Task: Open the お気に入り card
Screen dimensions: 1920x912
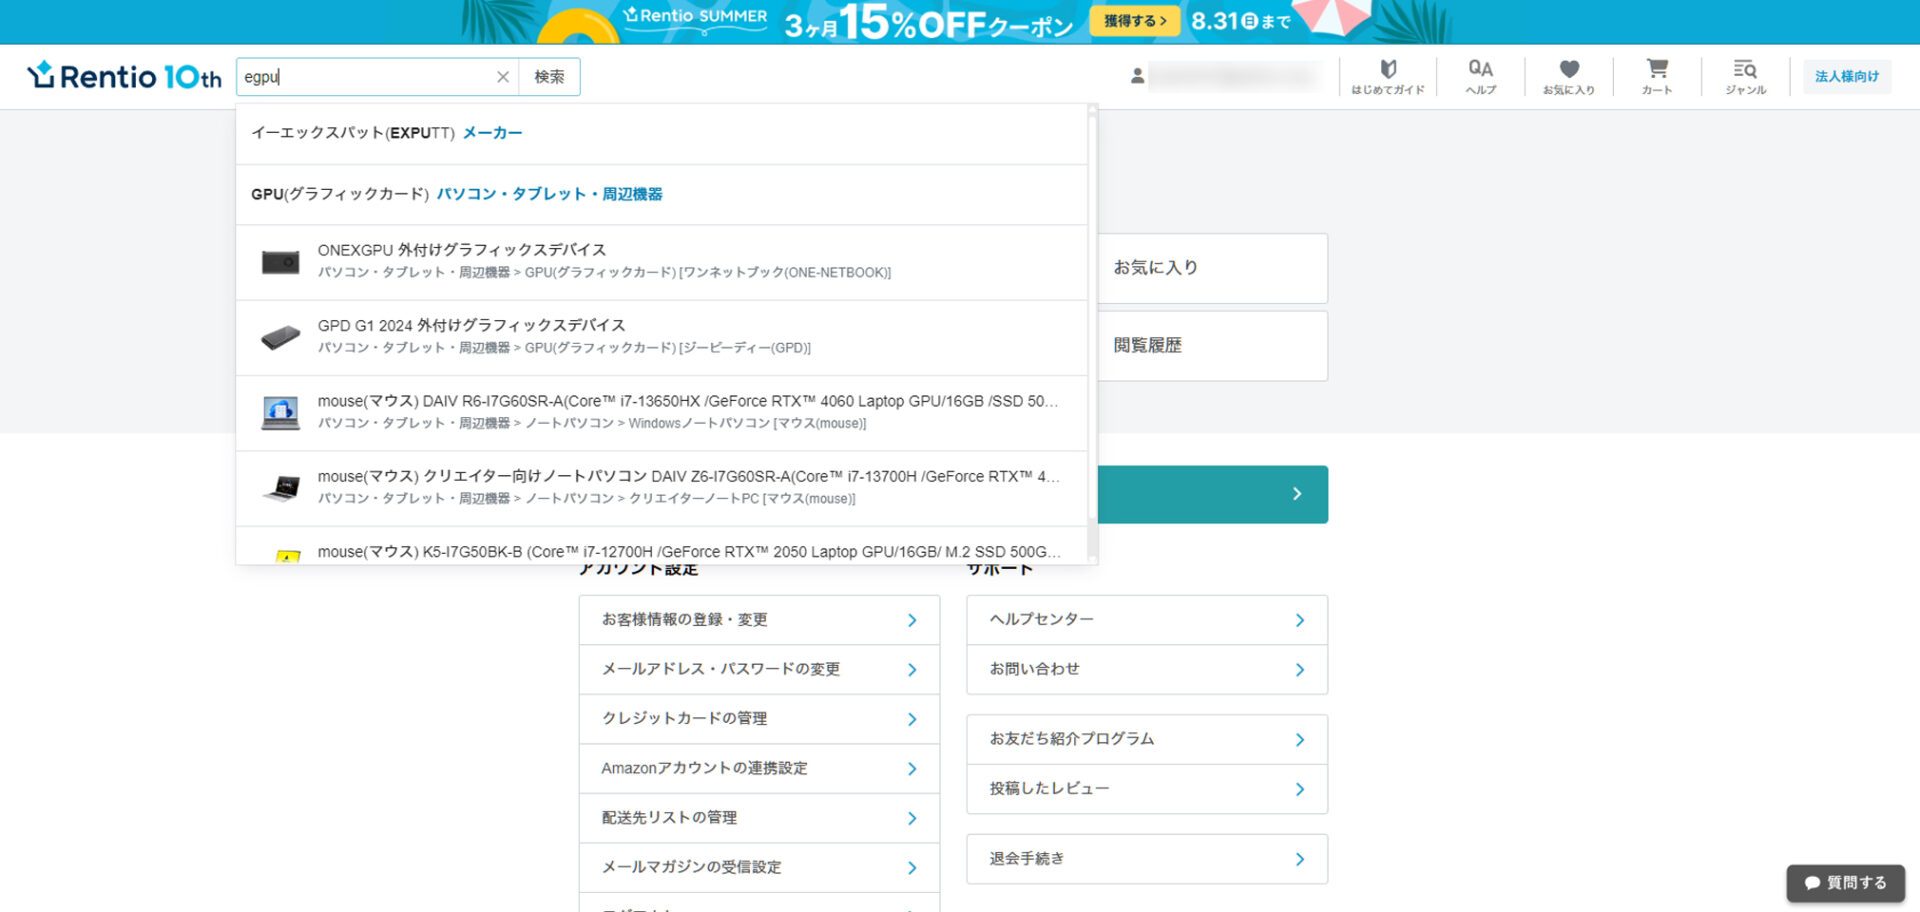Action: click(1213, 268)
